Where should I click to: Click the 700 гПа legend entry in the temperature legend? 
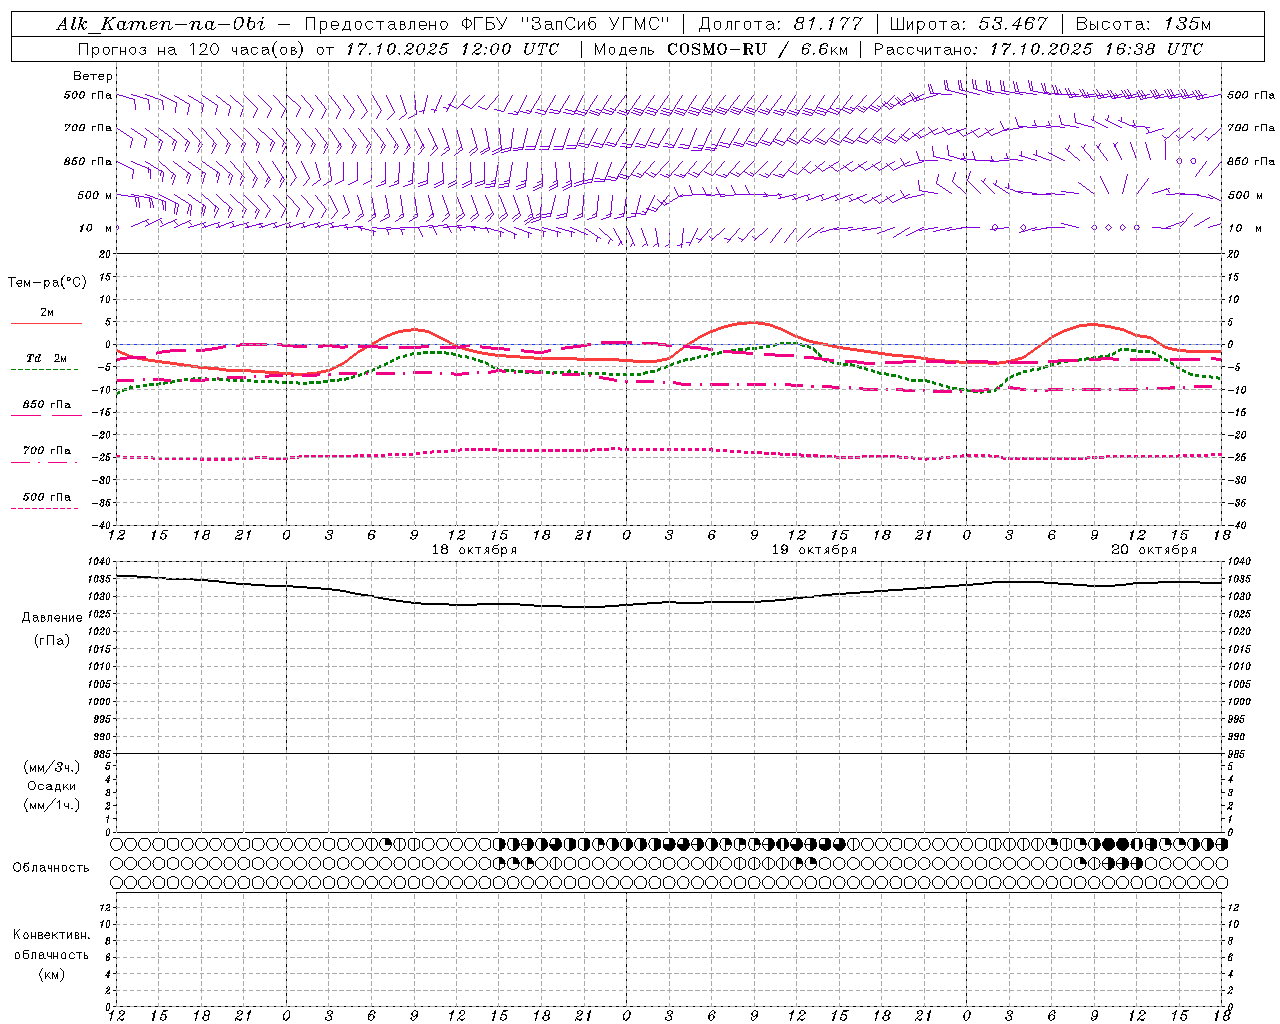tap(47, 451)
